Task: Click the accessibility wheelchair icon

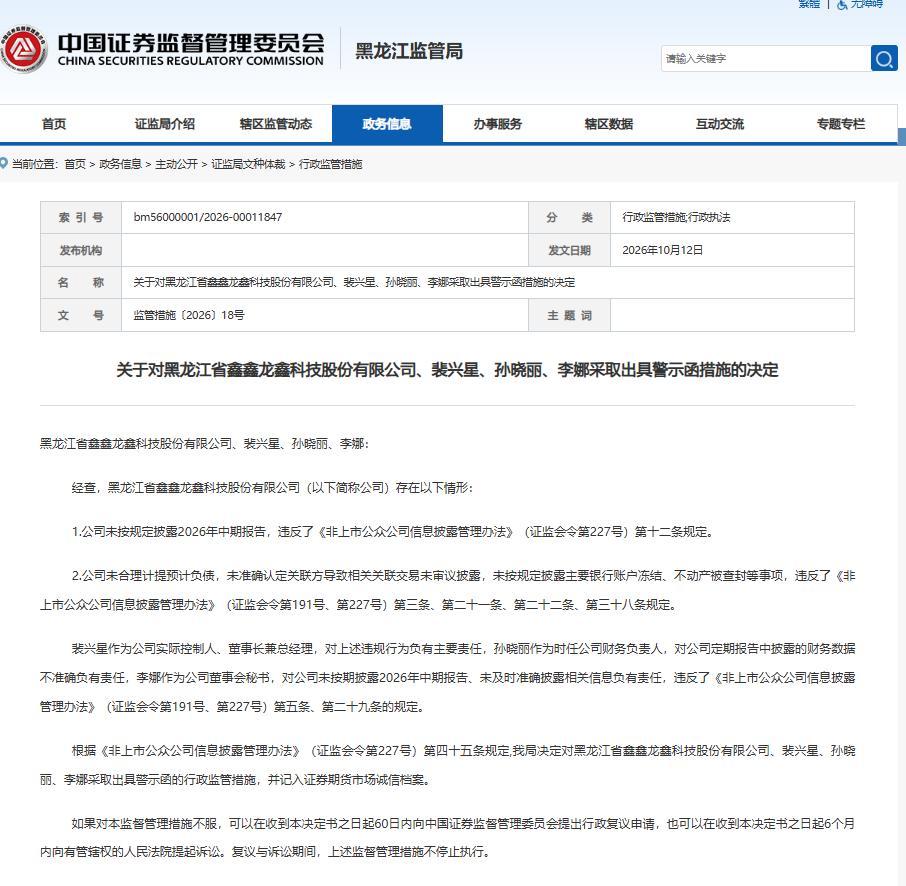Action: pyautogui.click(x=842, y=5)
